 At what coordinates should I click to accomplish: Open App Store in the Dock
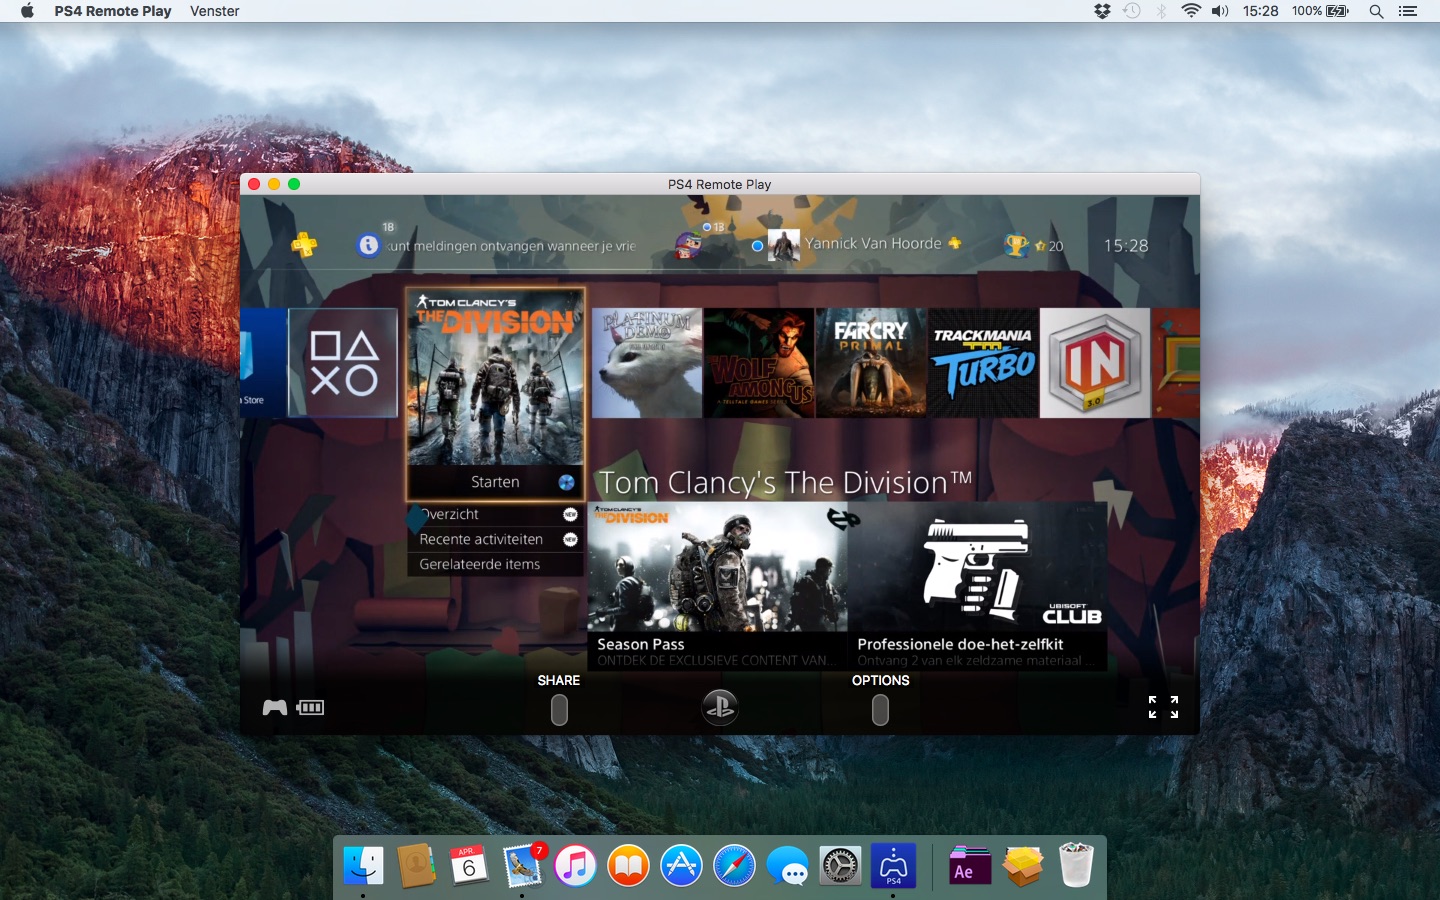coord(681,865)
